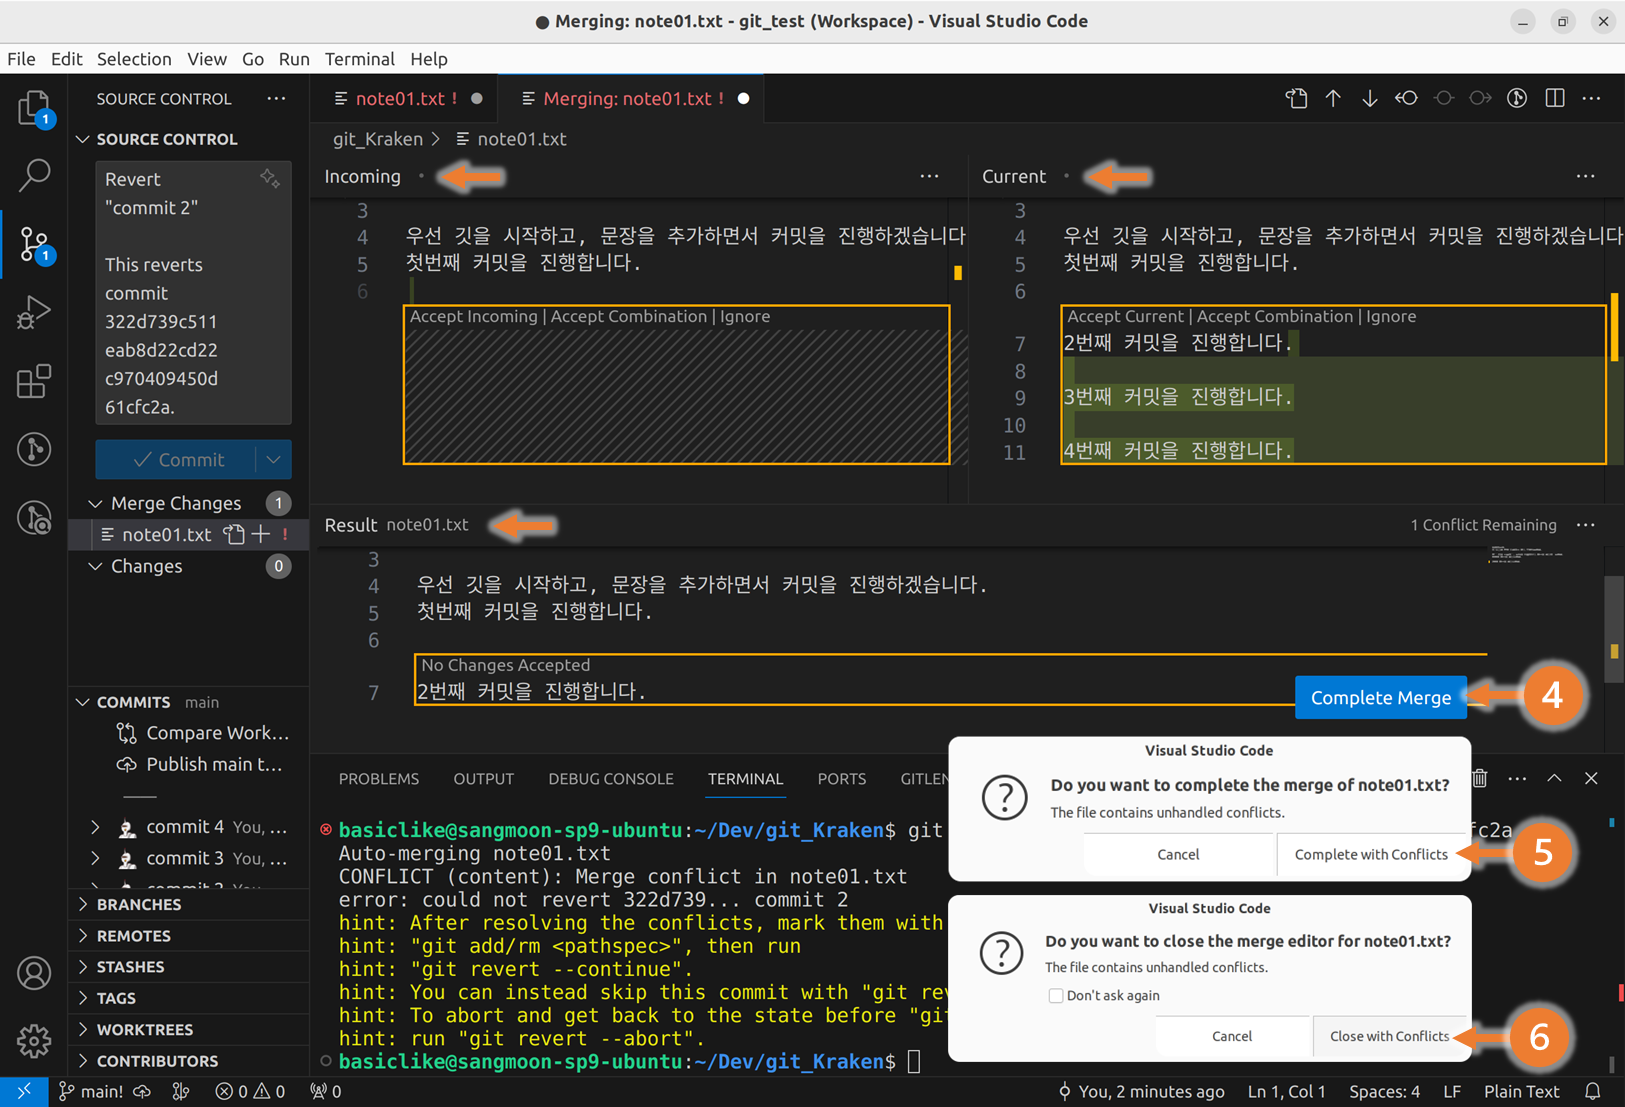This screenshot has height=1107, width=1625.
Task: Open the GitLens view in activity bar
Action: (34, 449)
